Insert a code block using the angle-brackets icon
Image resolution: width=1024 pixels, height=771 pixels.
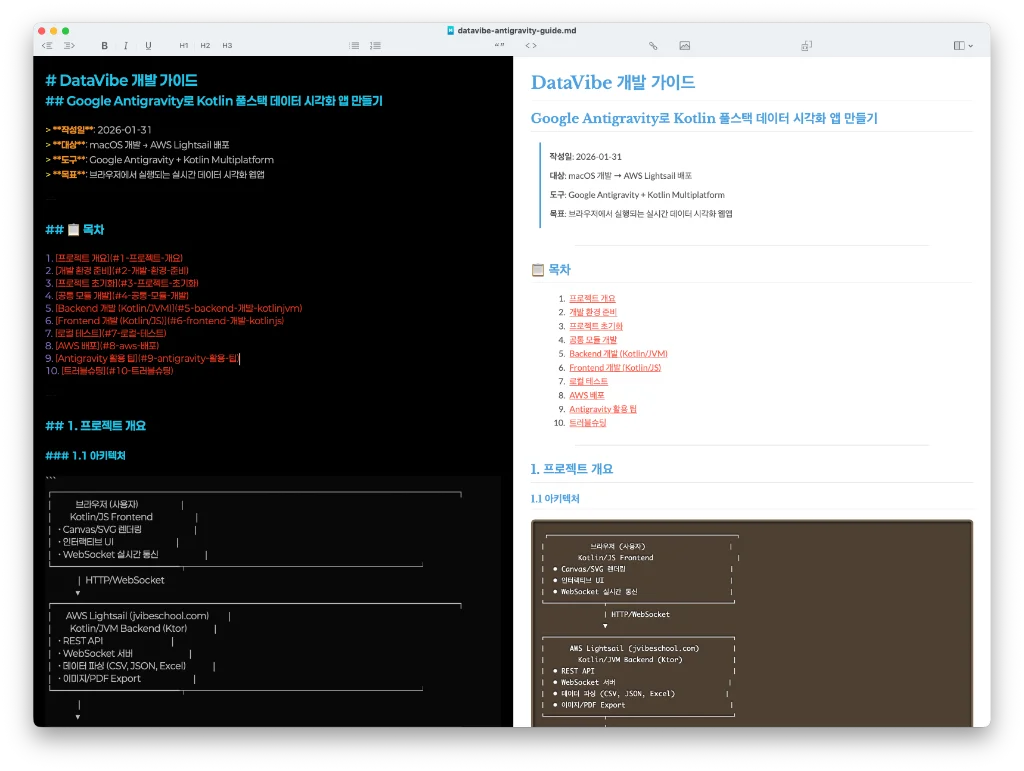point(531,46)
